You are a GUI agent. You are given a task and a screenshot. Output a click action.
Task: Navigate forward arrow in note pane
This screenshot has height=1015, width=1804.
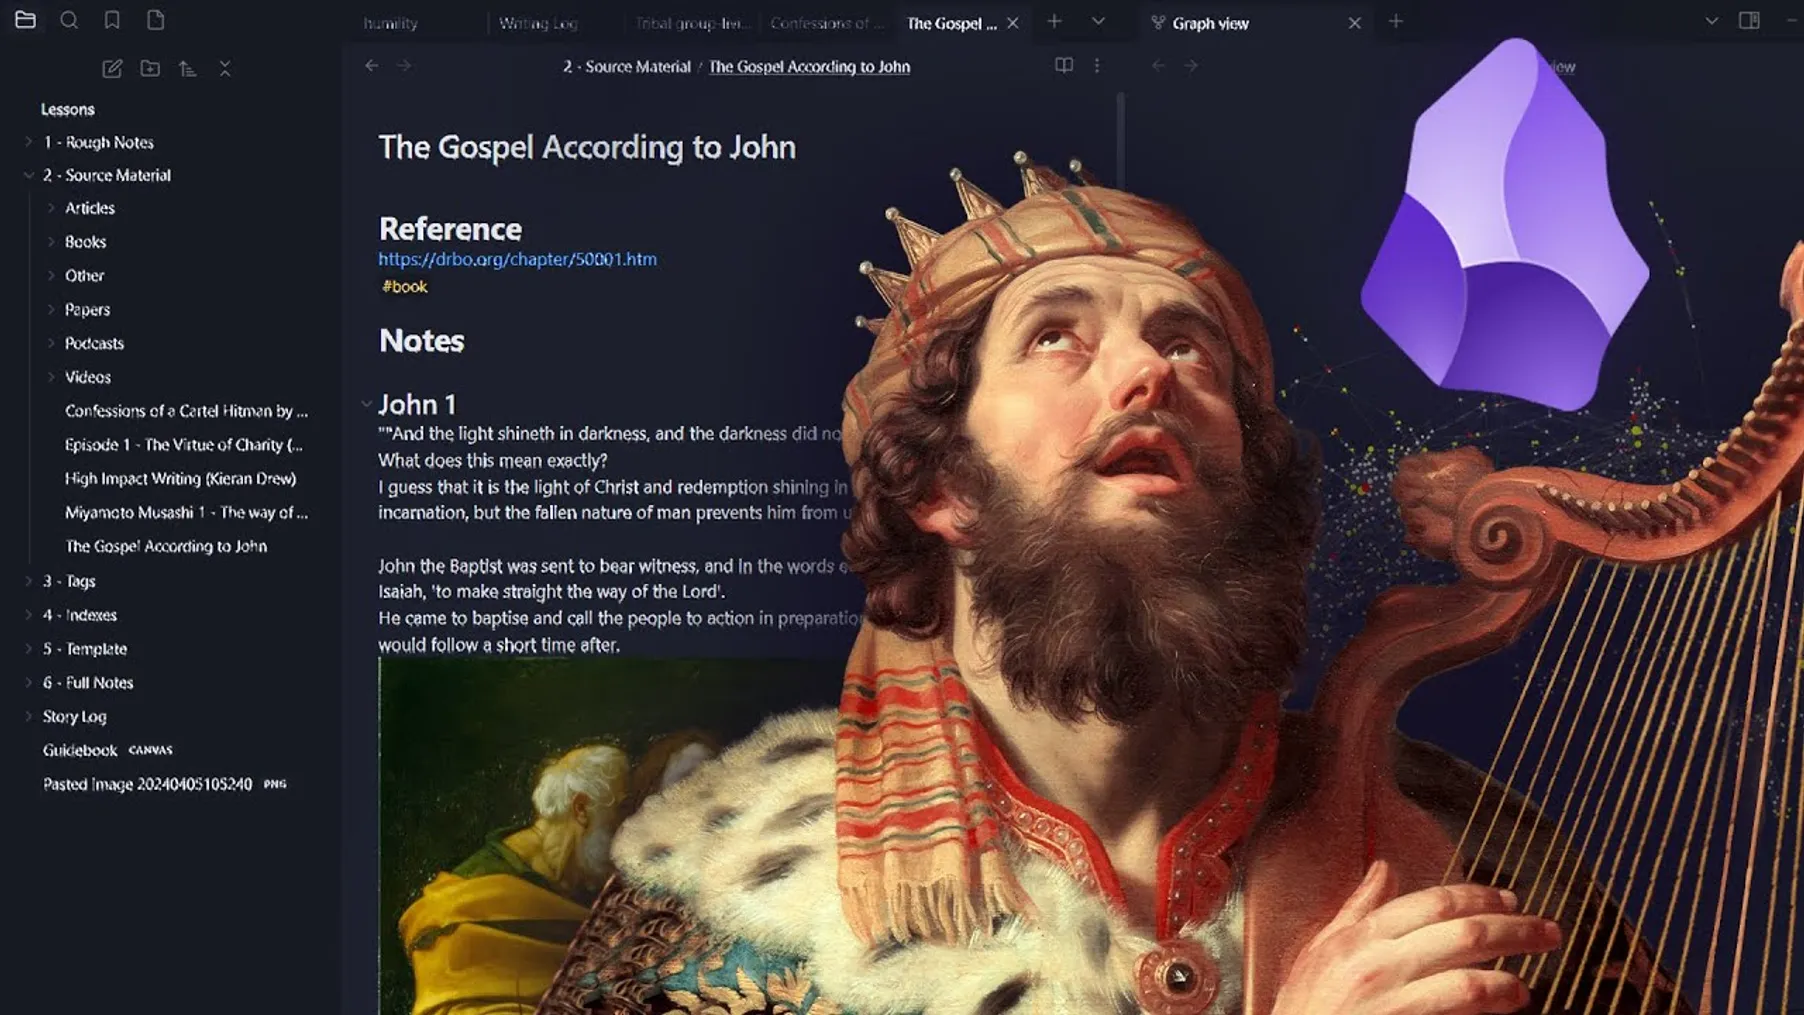[x=404, y=66]
